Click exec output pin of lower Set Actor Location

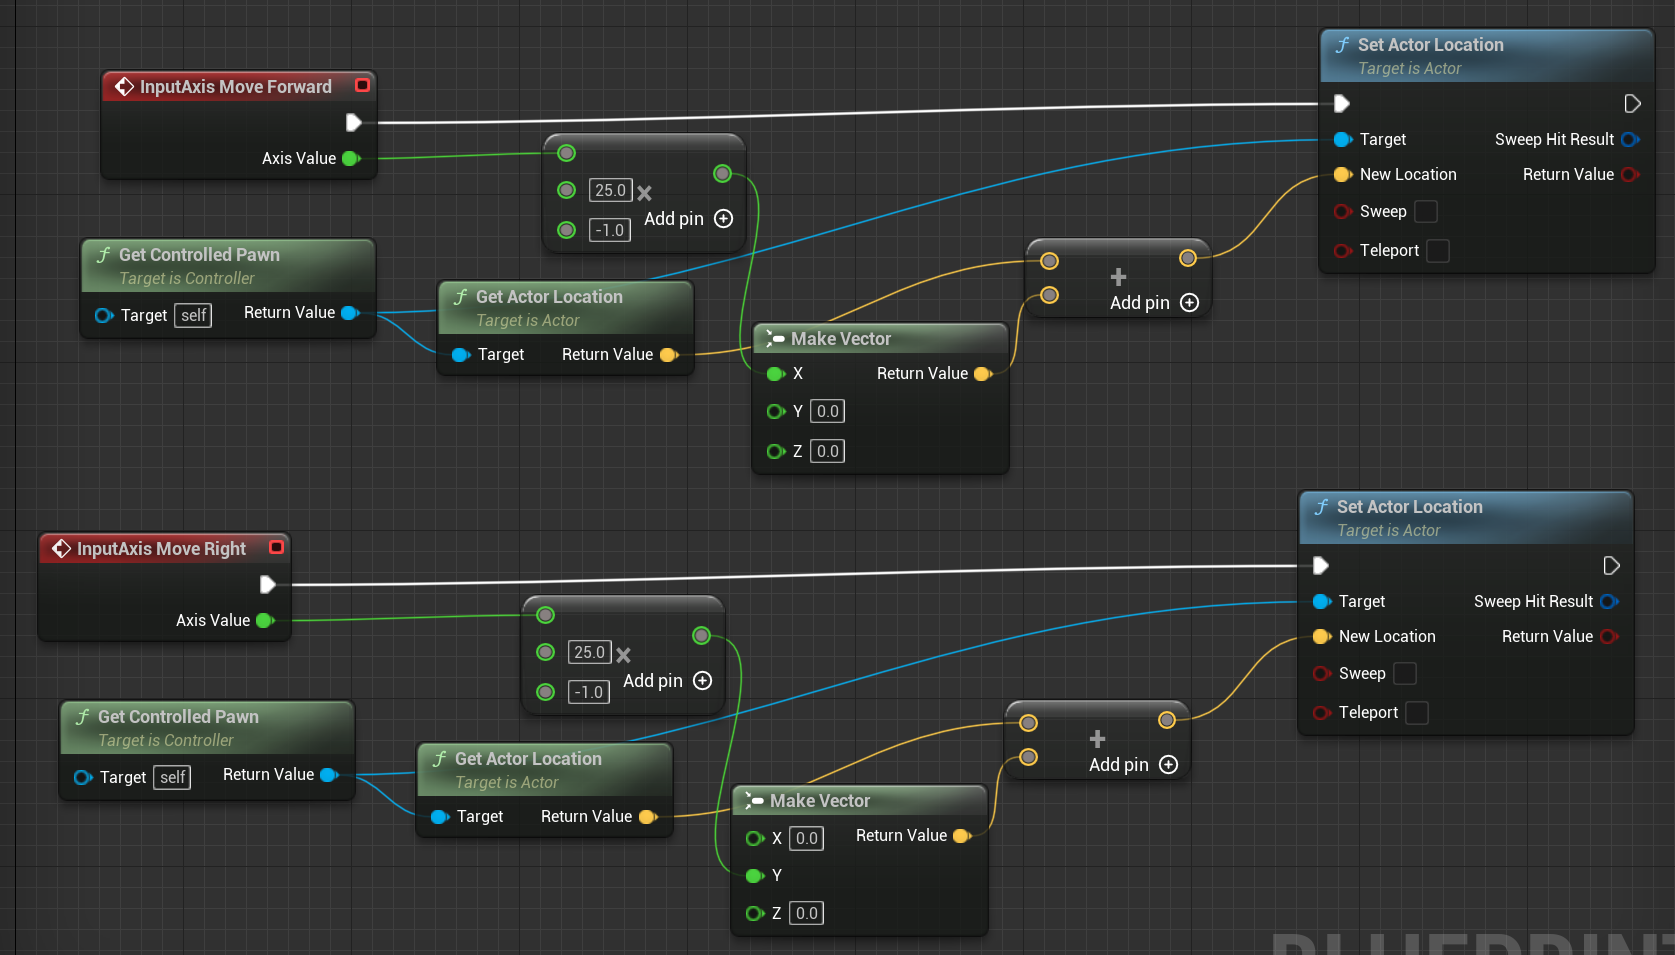[x=1611, y=566]
